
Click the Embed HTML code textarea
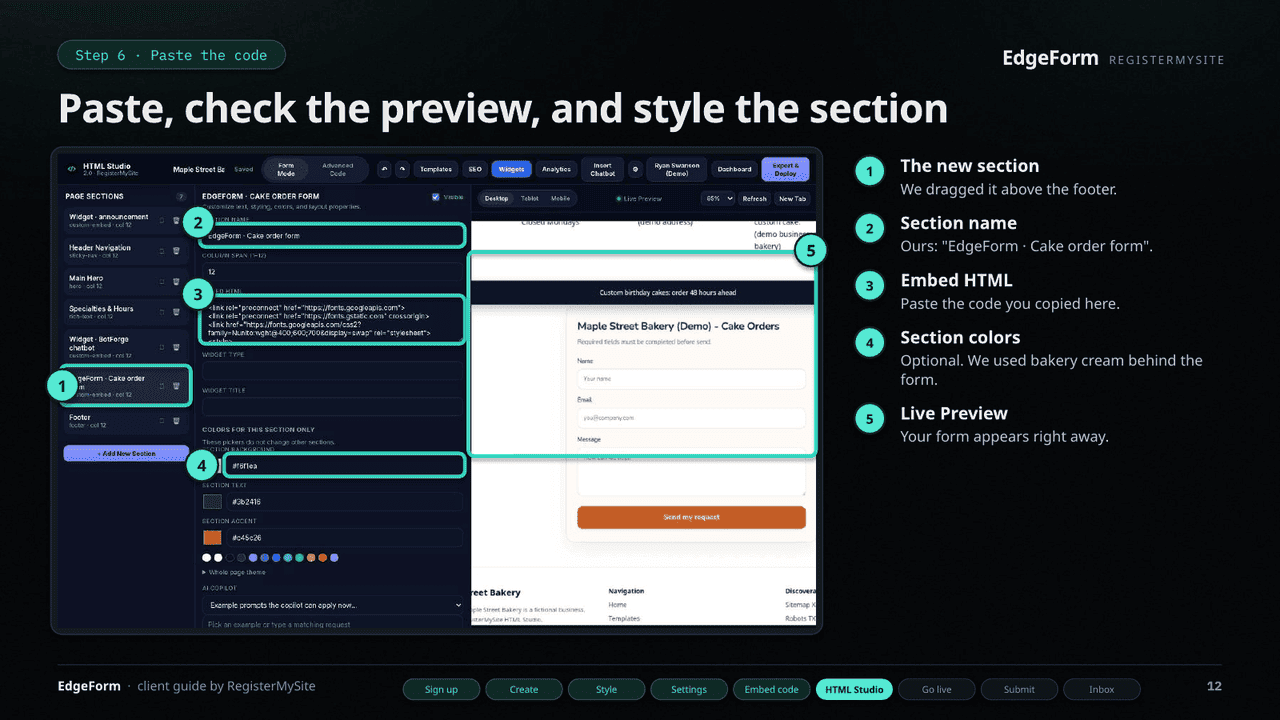(332, 320)
